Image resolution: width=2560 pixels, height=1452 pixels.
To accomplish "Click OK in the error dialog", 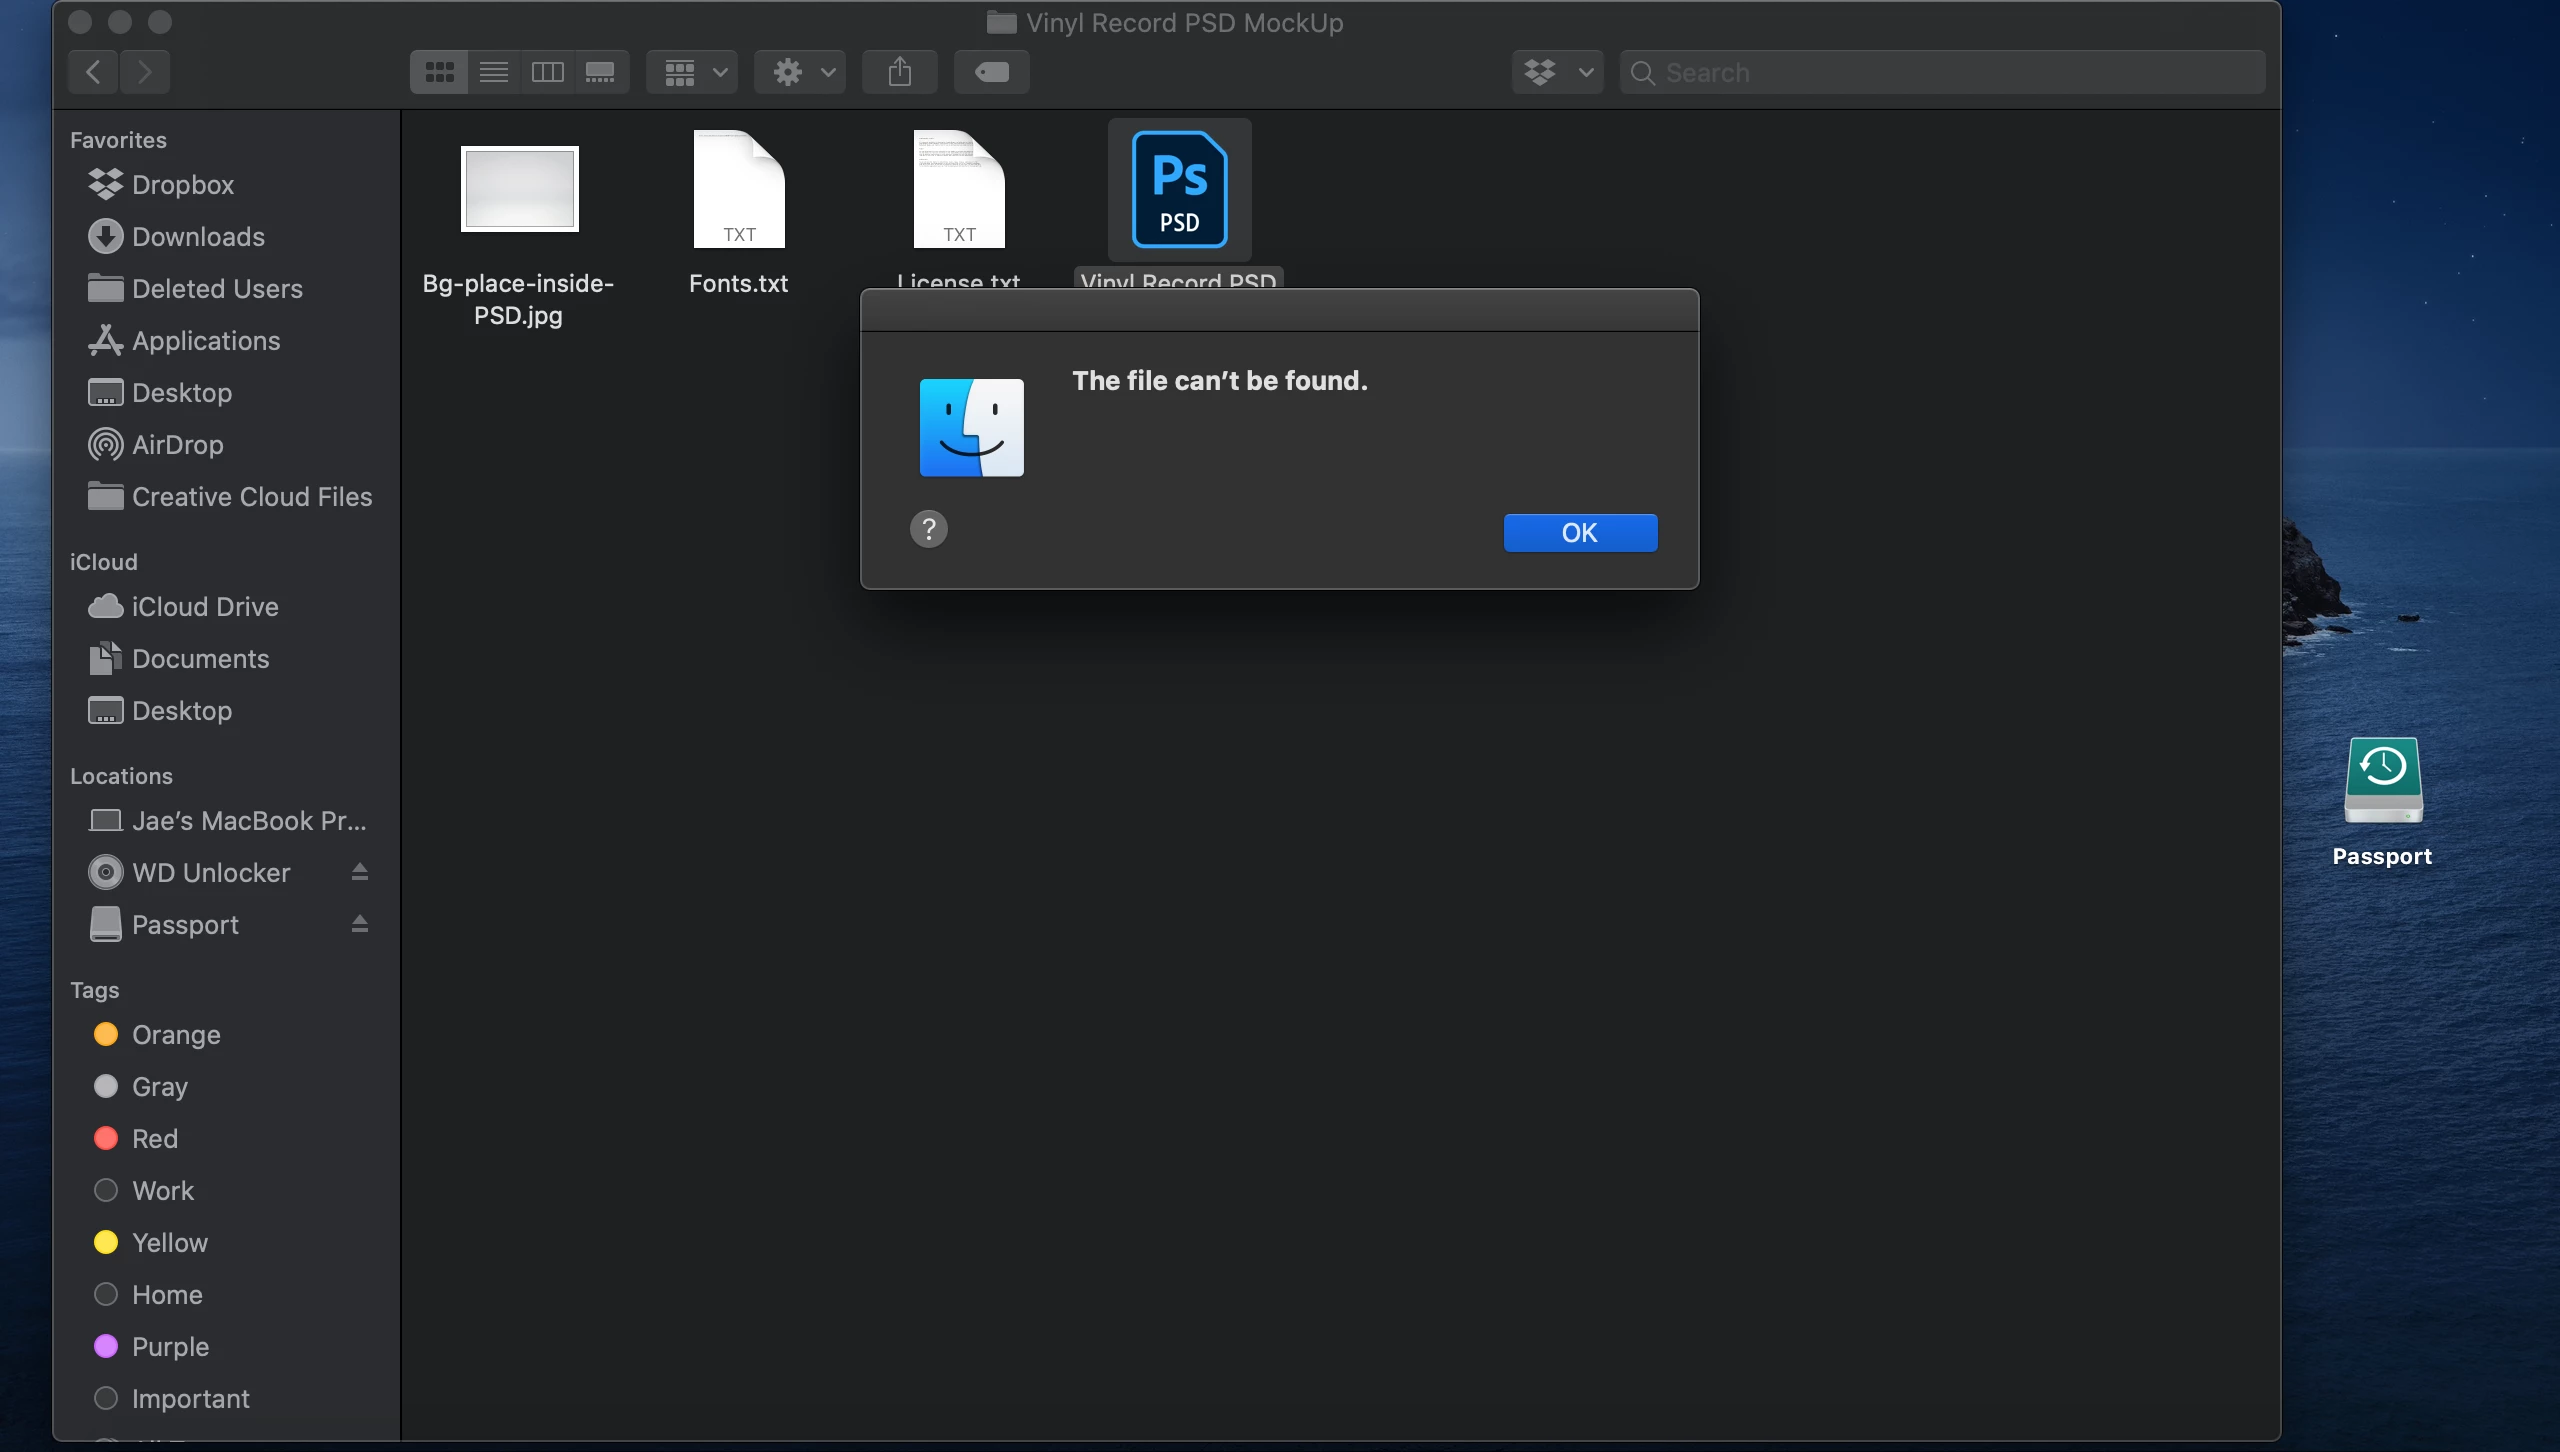I will tap(1580, 533).
